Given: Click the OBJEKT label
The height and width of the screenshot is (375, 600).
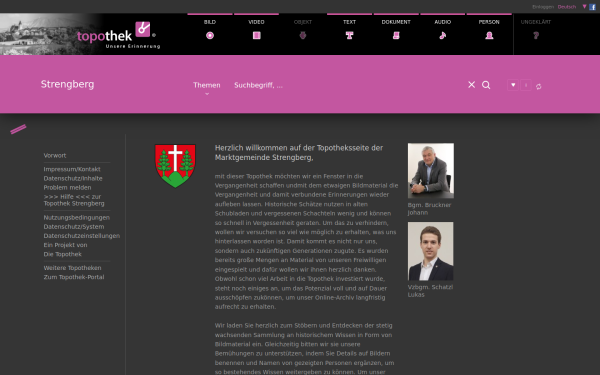Looking at the screenshot, I should 303,22.
